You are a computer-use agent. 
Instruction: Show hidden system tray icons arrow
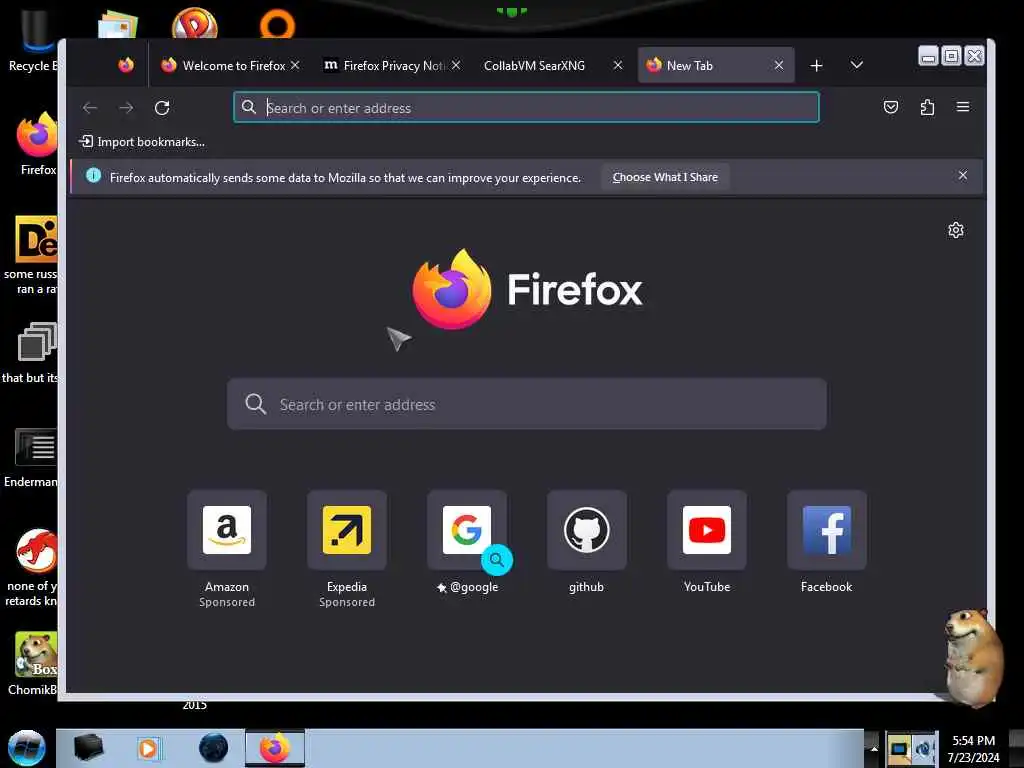(874, 748)
